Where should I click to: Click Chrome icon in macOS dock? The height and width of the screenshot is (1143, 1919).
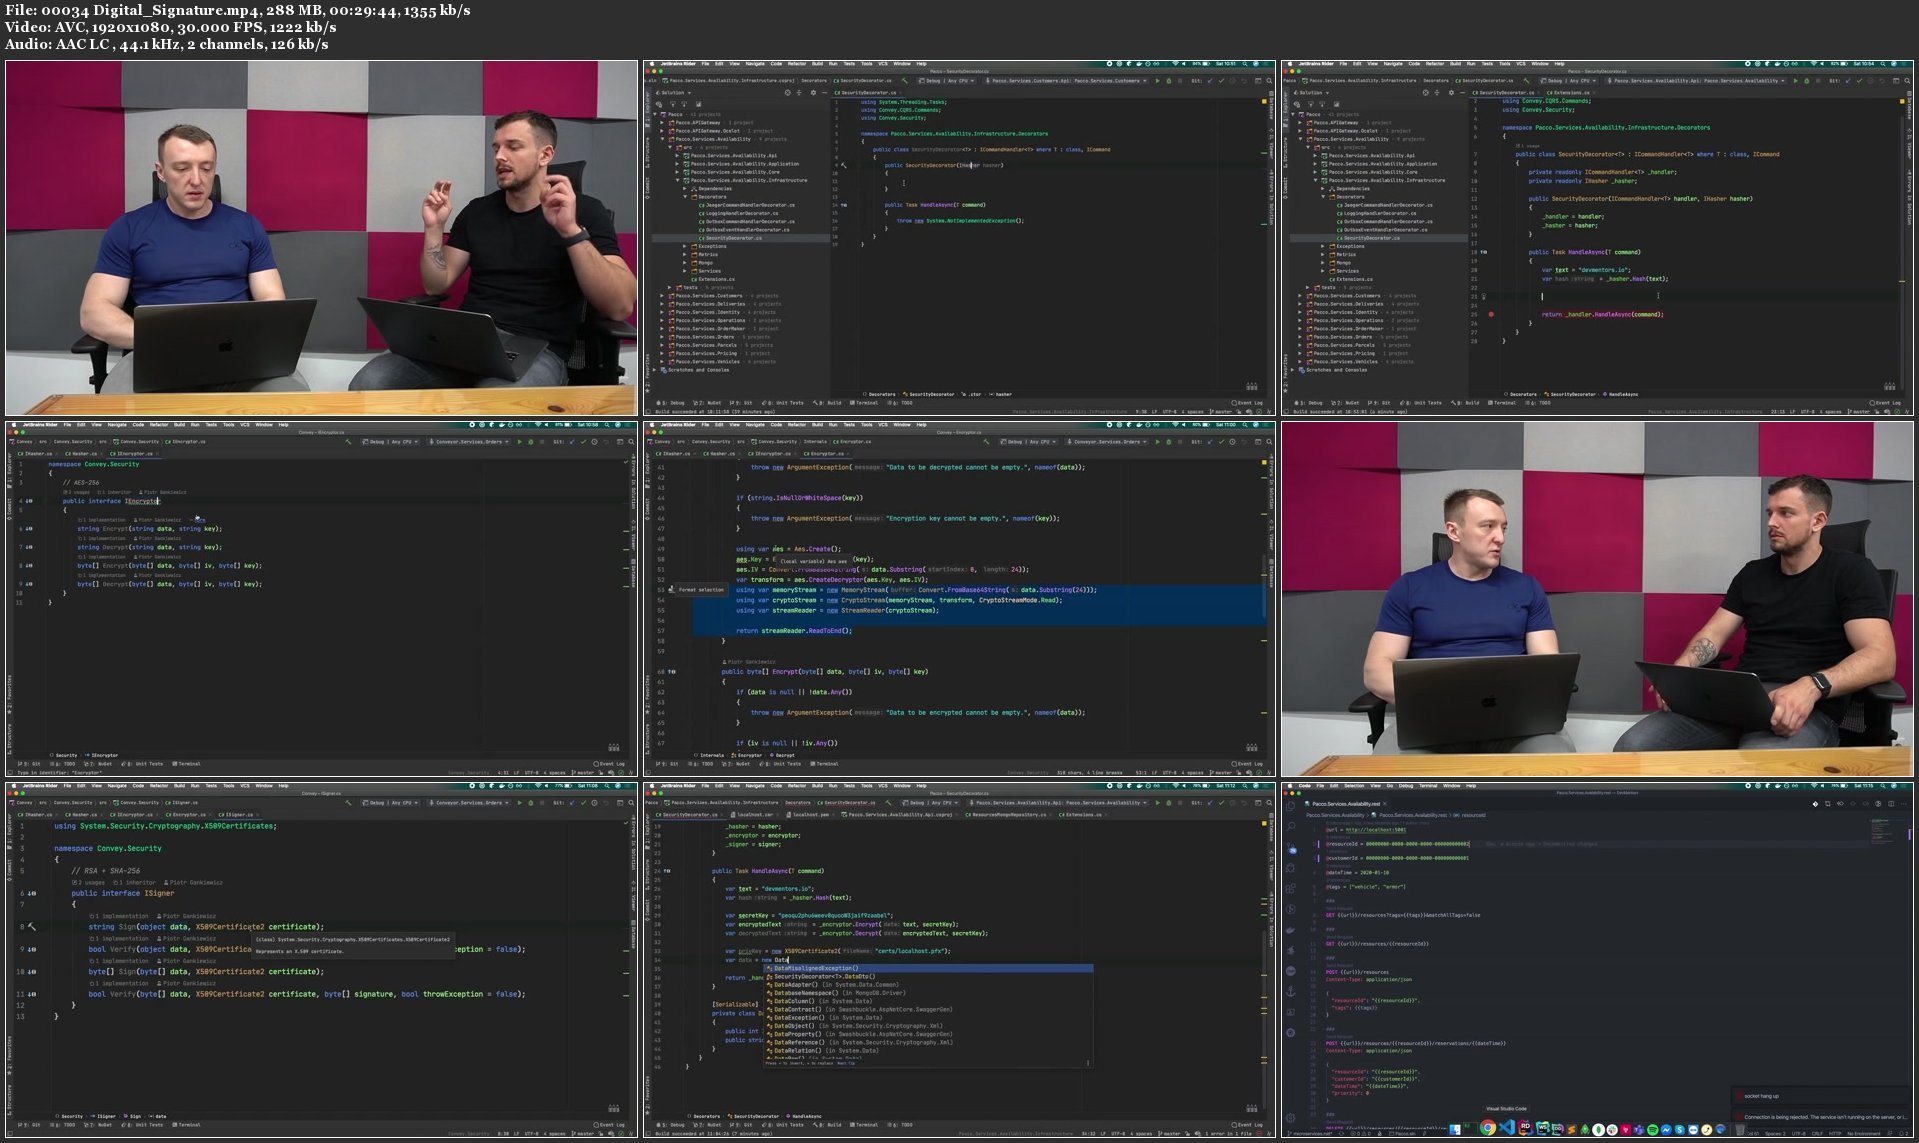pyautogui.click(x=1488, y=1128)
